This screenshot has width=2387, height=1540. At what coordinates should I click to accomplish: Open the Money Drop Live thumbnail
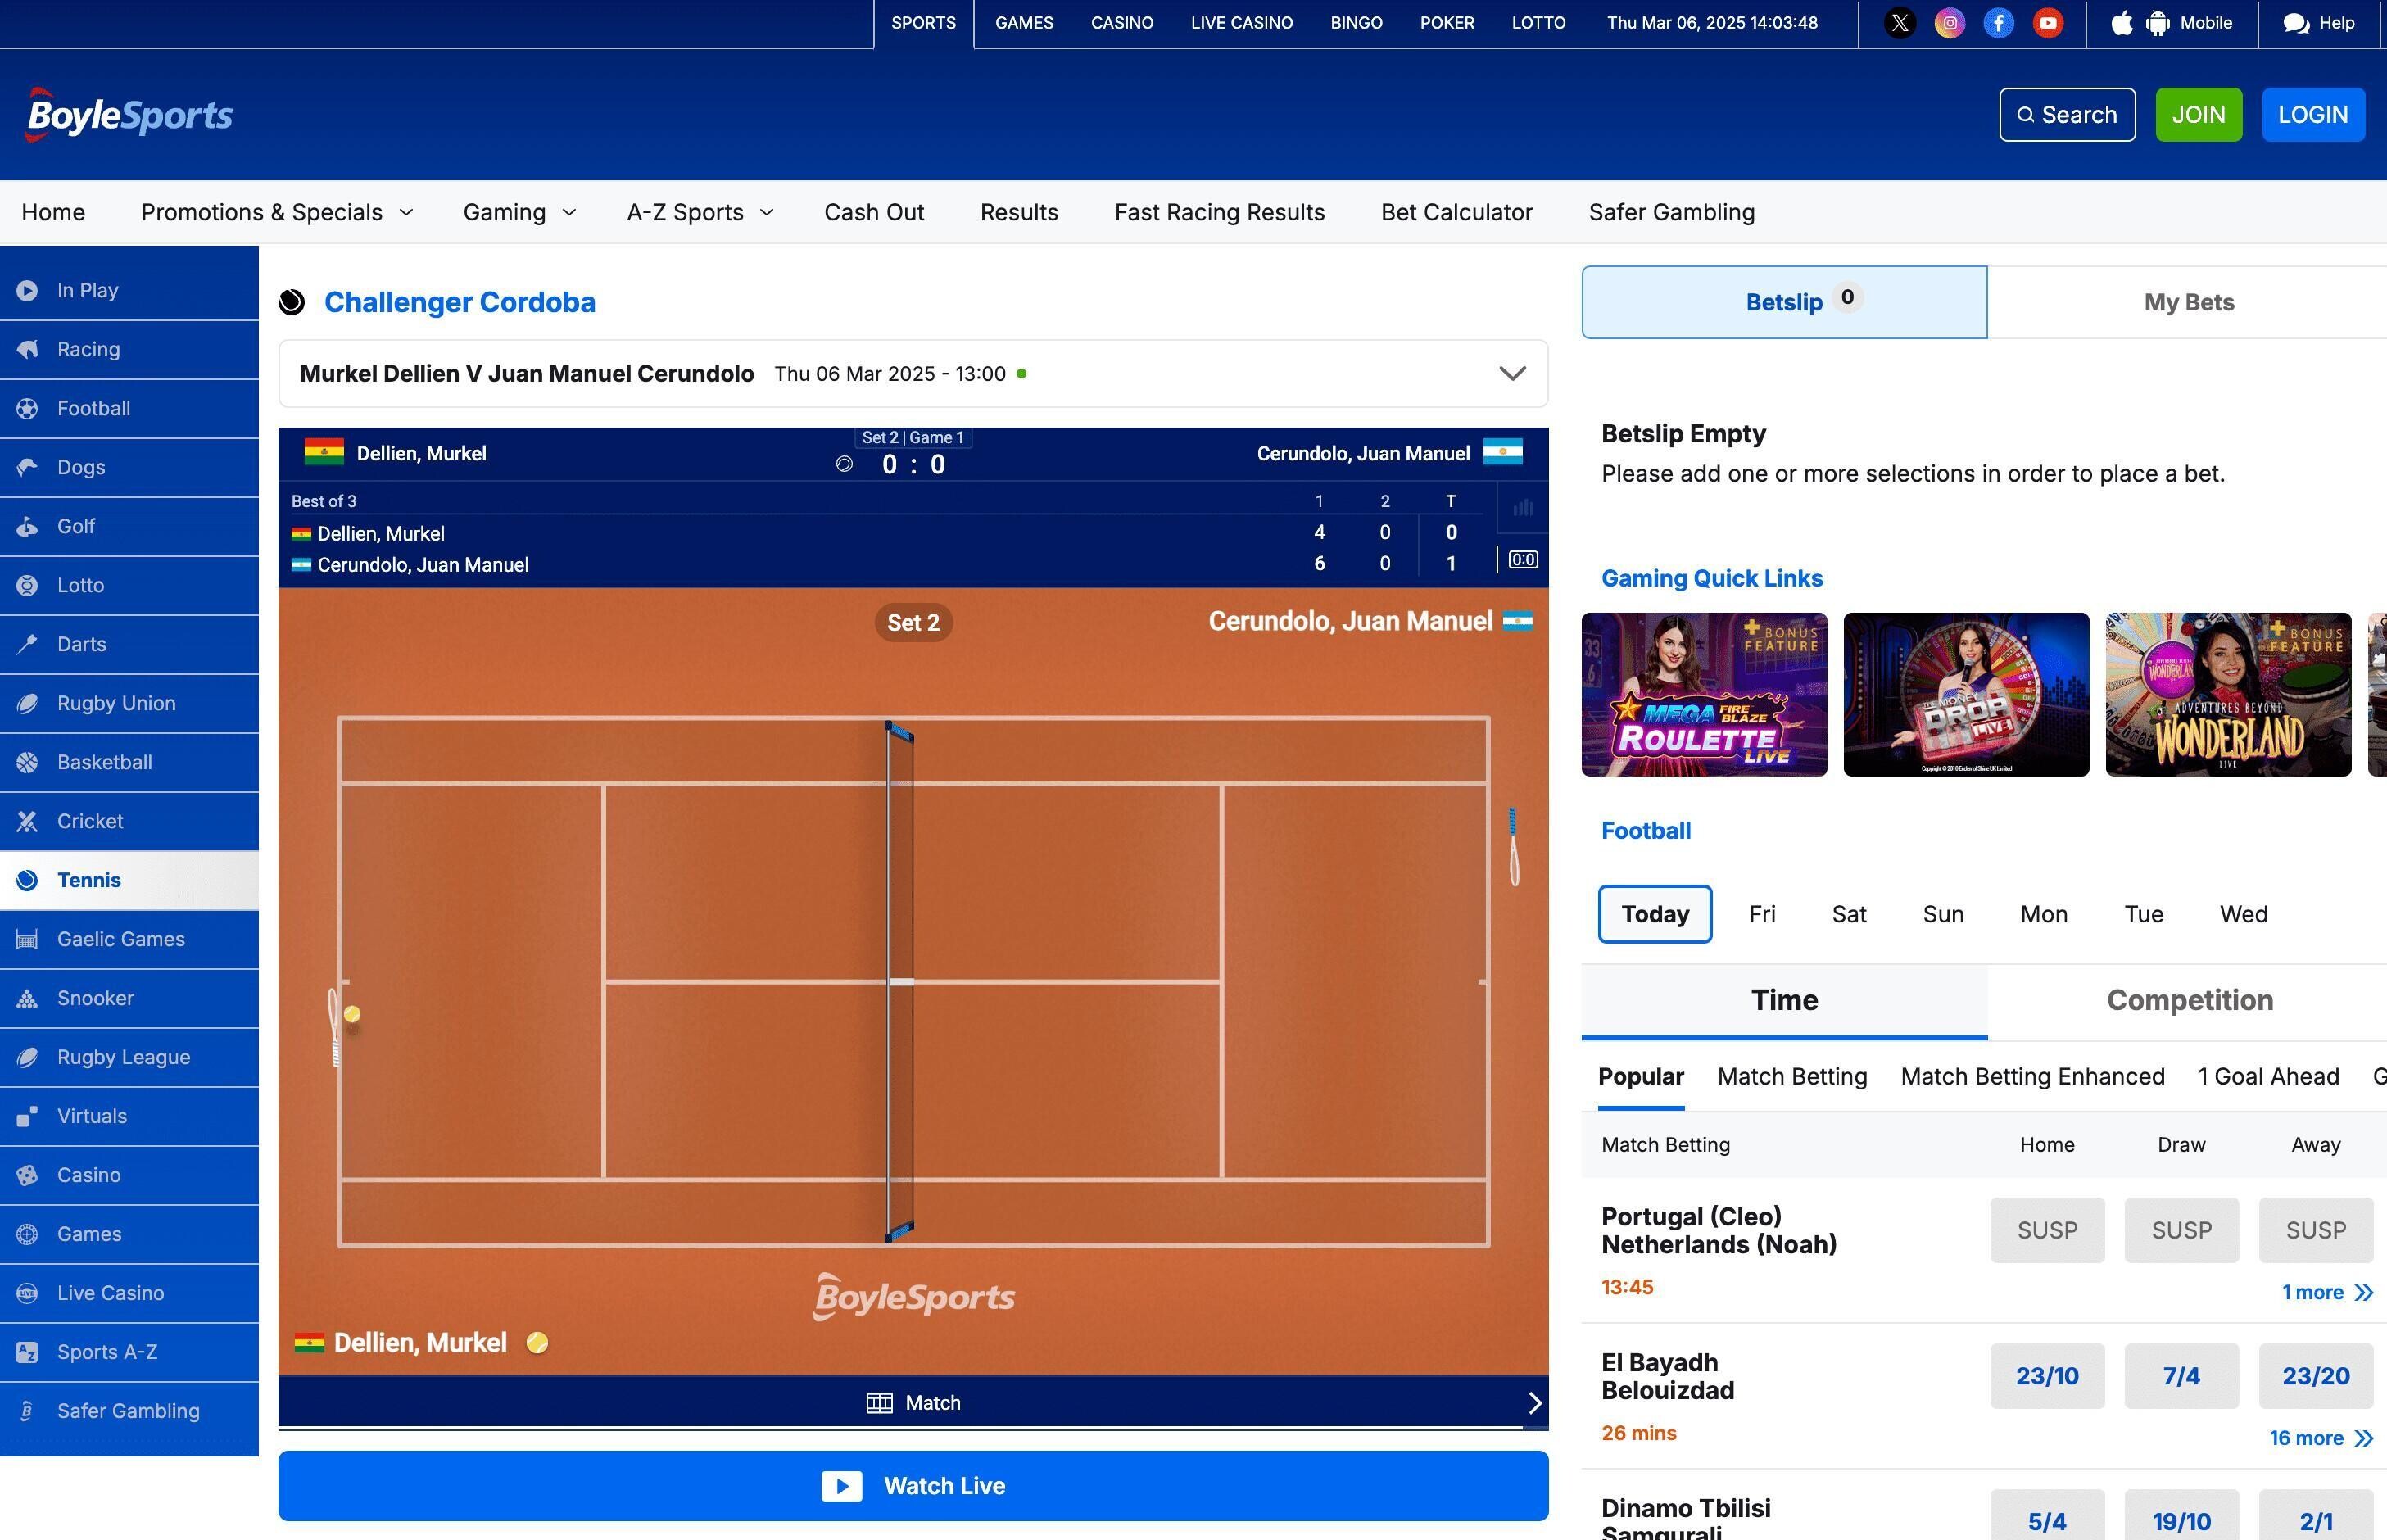click(x=1965, y=694)
